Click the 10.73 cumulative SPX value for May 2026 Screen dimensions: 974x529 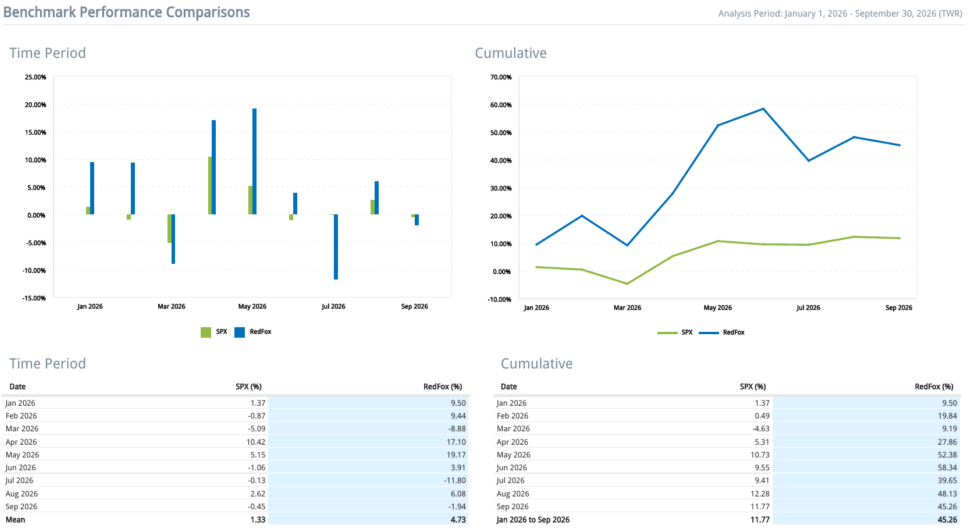point(760,455)
